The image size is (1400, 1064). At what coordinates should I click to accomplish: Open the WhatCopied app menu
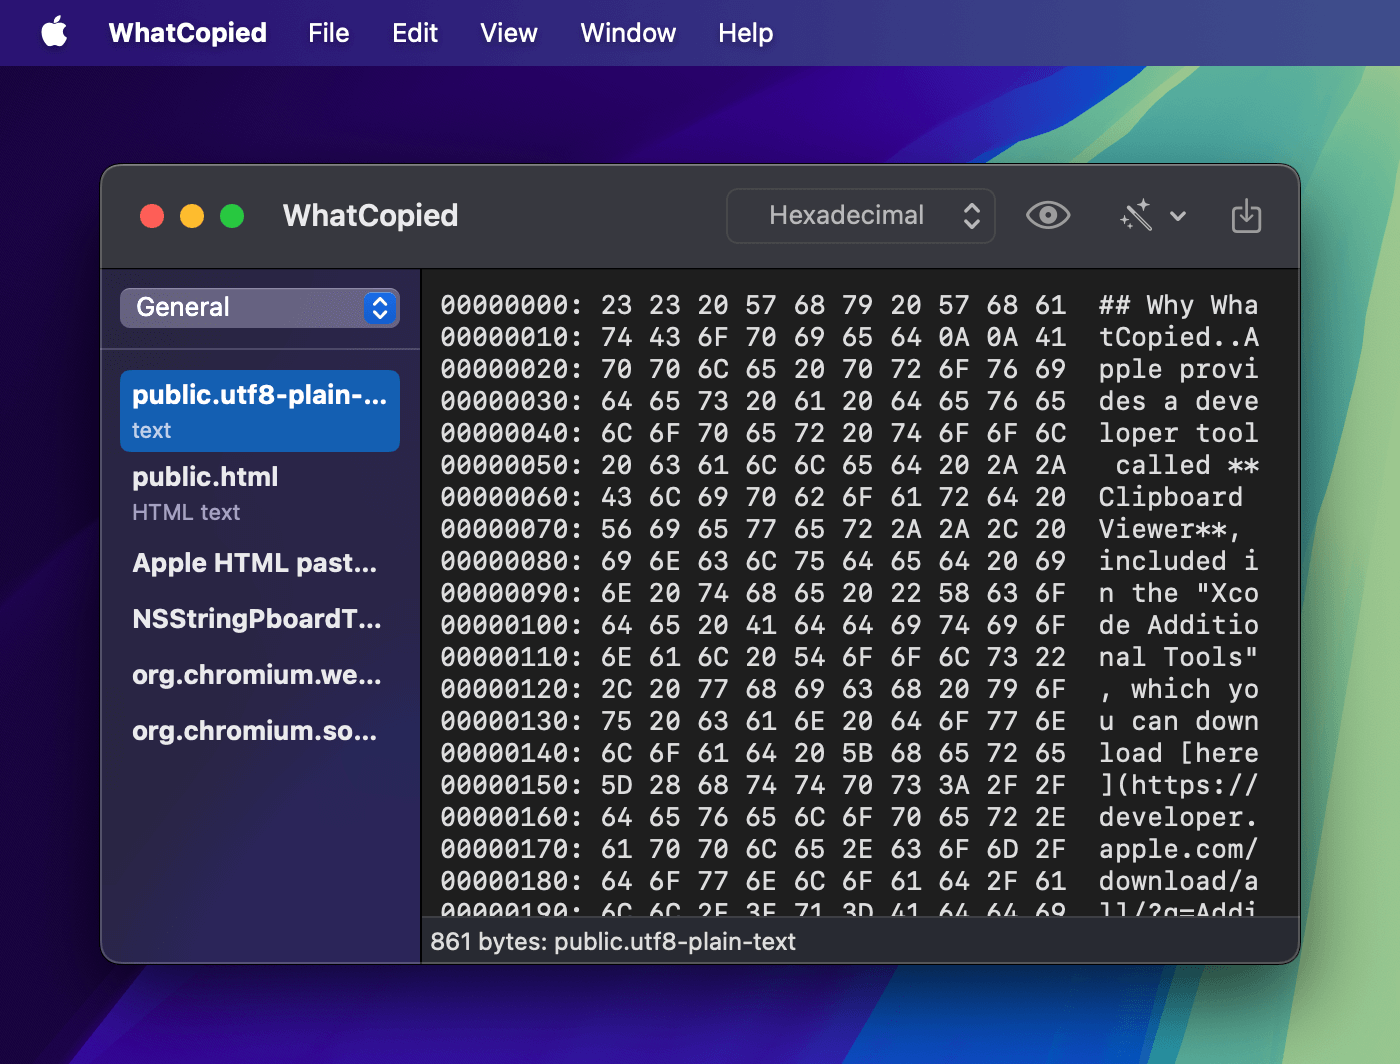188,33
